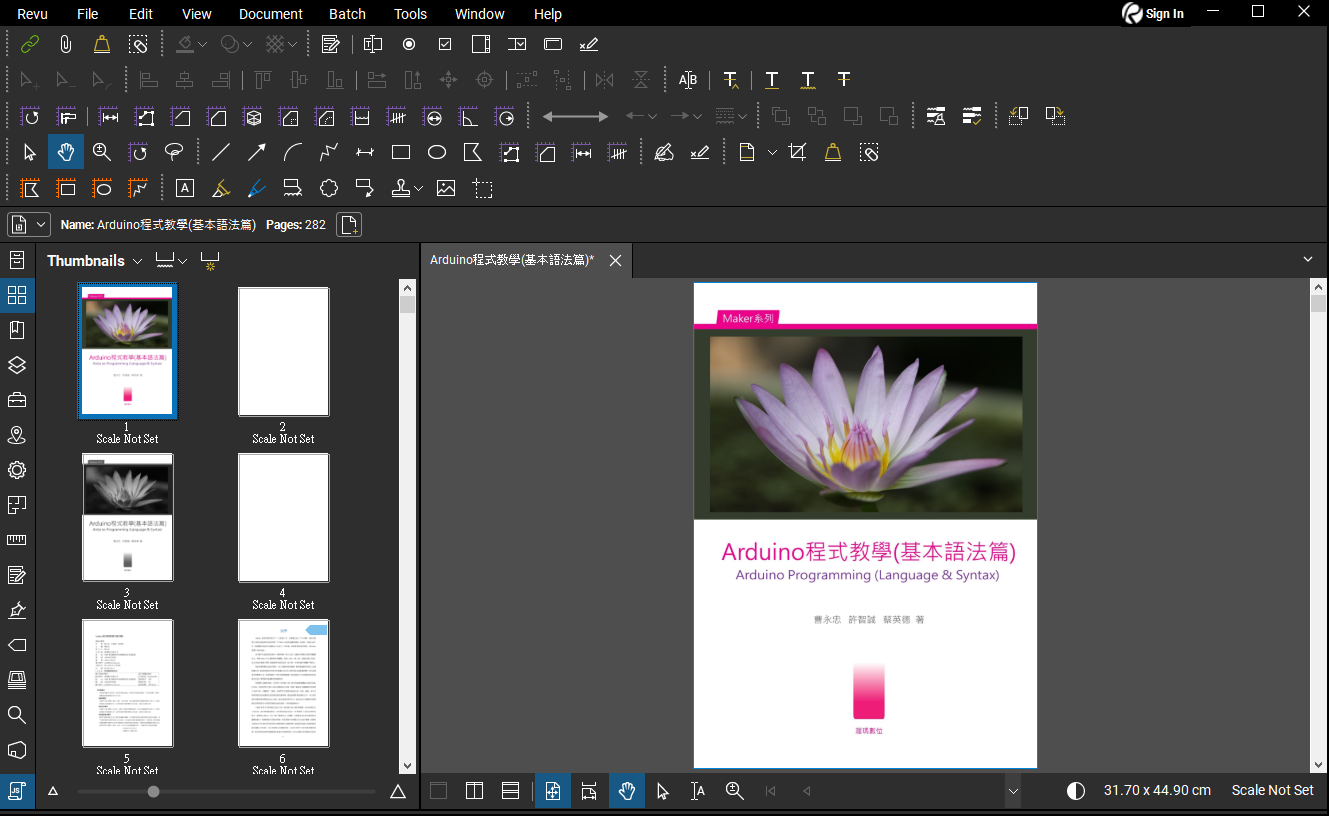The height and width of the screenshot is (816, 1329).
Task: Click the Arrow markup tool
Action: click(257, 152)
